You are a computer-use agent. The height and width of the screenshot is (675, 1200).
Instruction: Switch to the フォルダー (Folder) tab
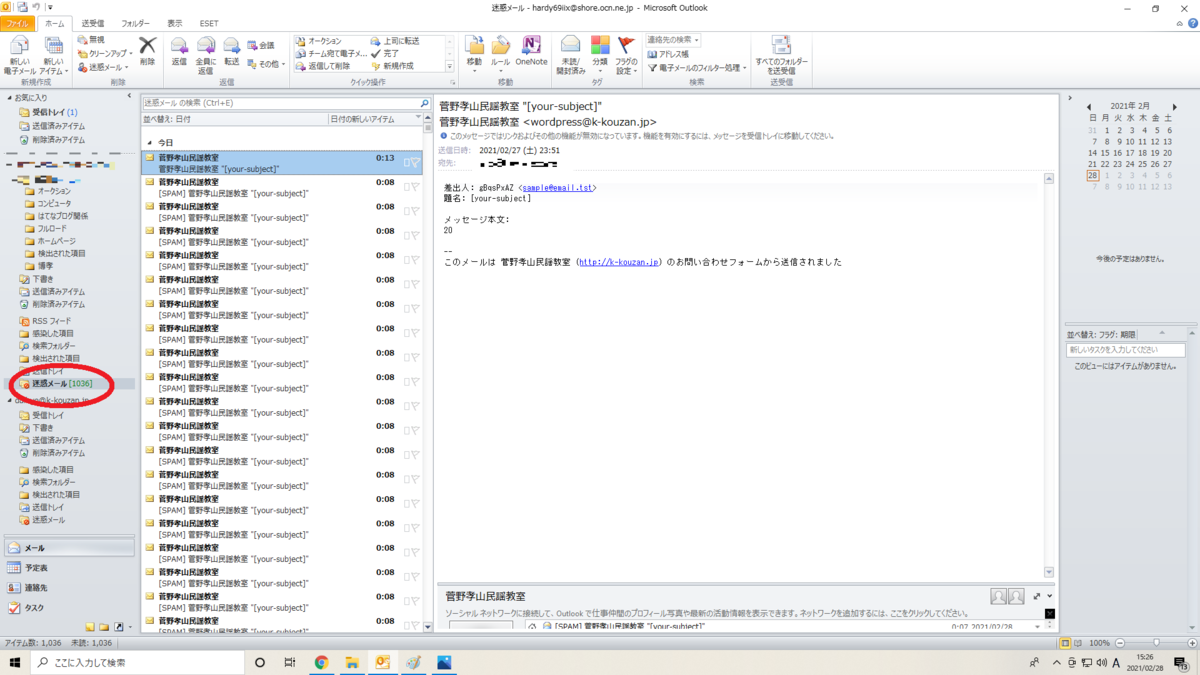point(135,23)
